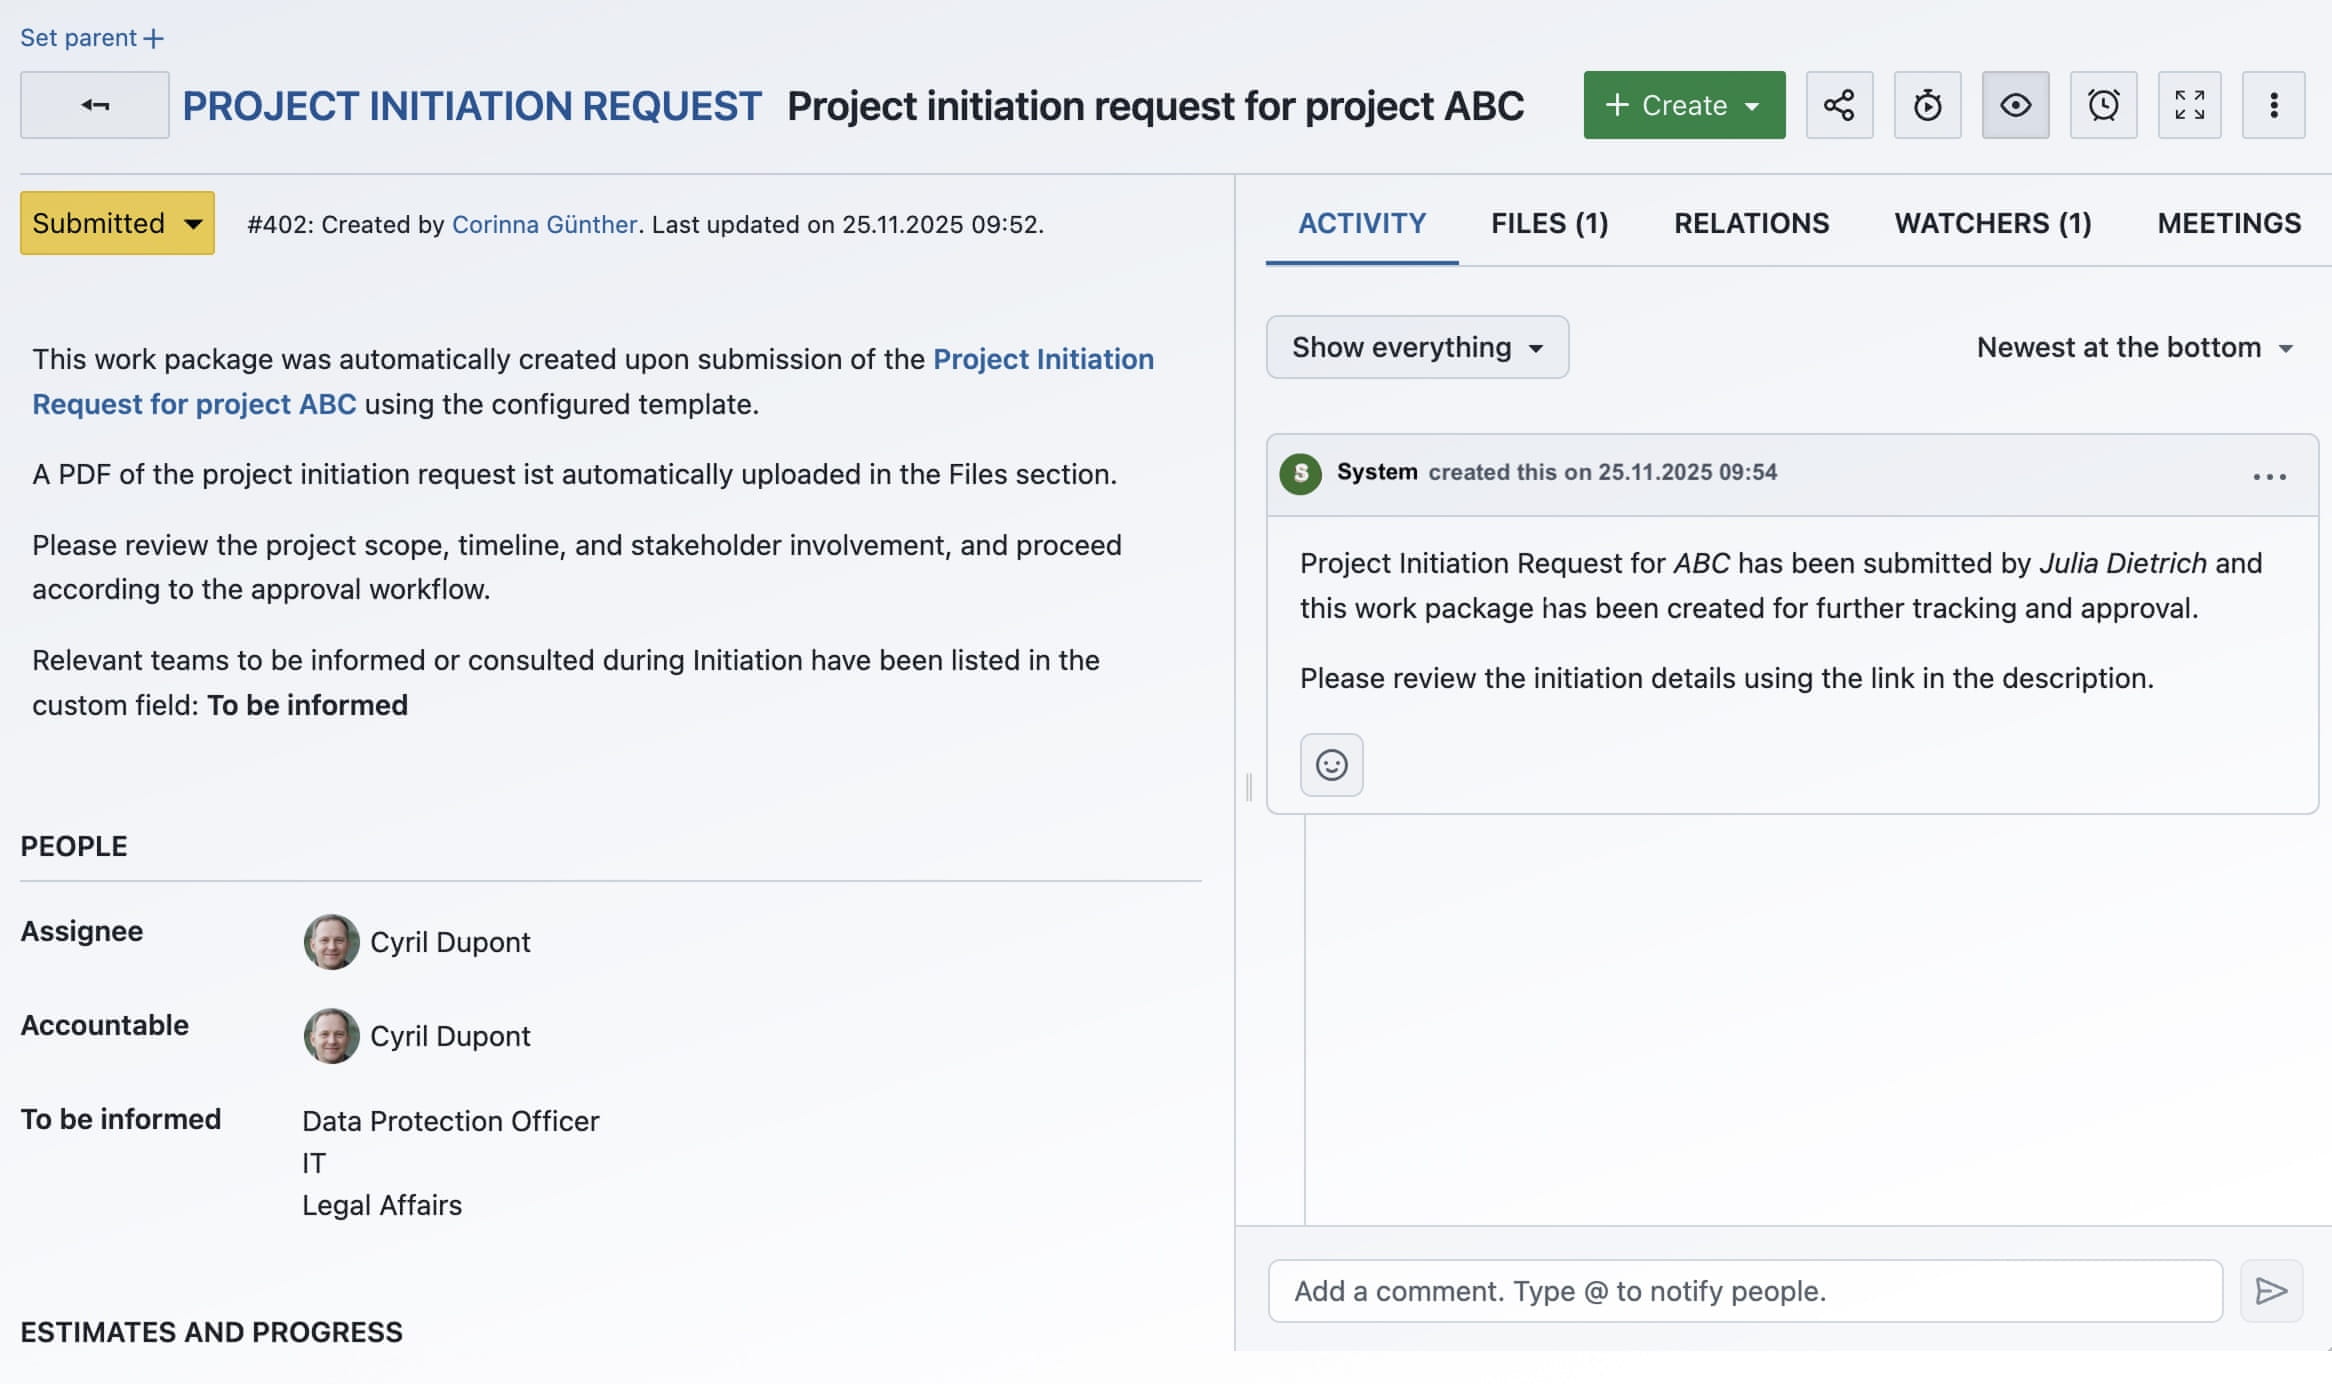Enter full screen view
The width and height of the screenshot is (2332, 1384).
2189,105
